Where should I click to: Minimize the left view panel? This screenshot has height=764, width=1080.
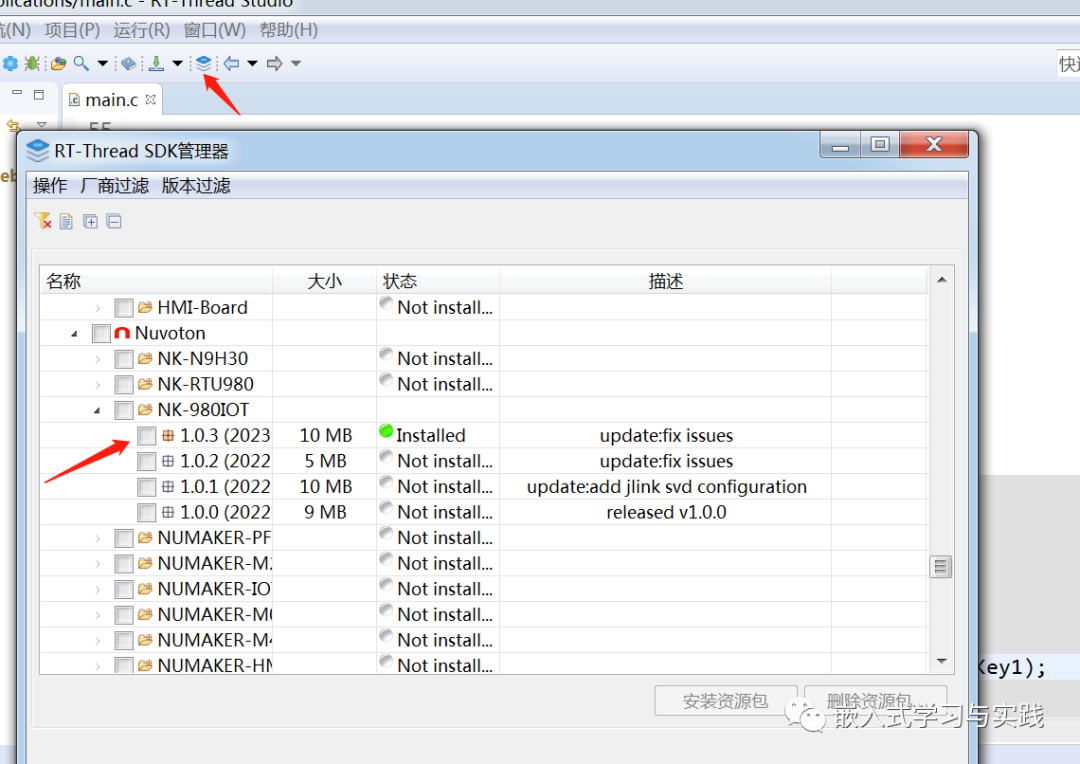(17, 93)
